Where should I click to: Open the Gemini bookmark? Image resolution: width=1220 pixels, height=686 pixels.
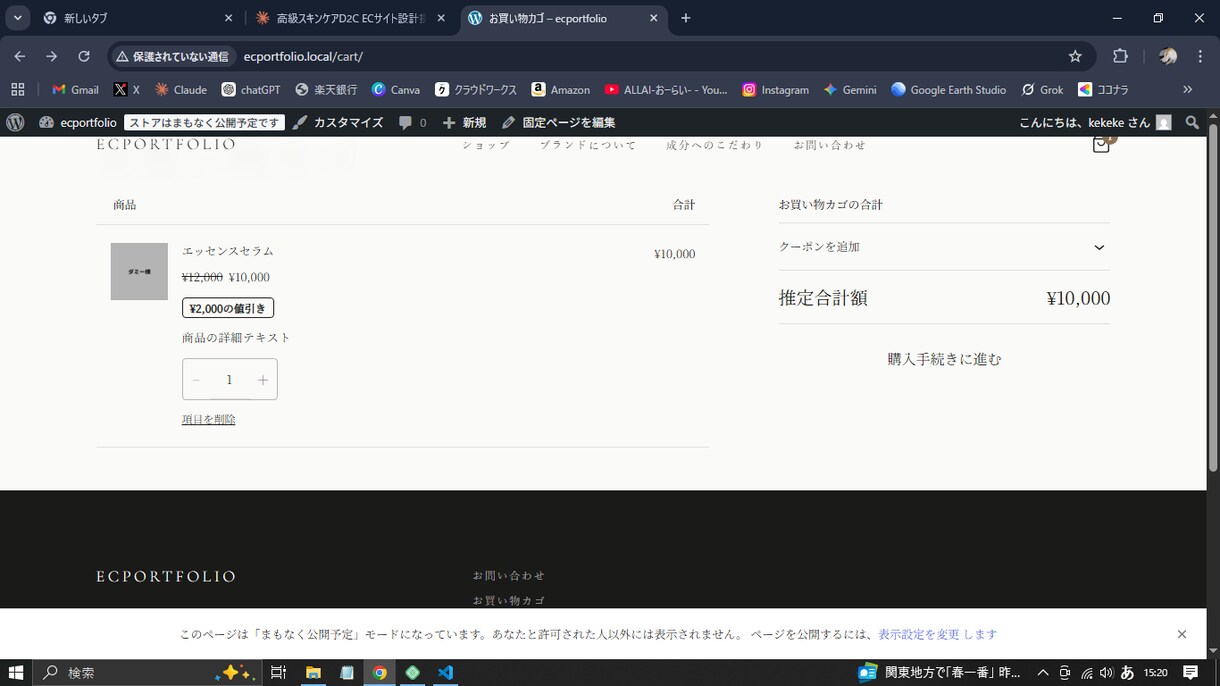point(850,89)
